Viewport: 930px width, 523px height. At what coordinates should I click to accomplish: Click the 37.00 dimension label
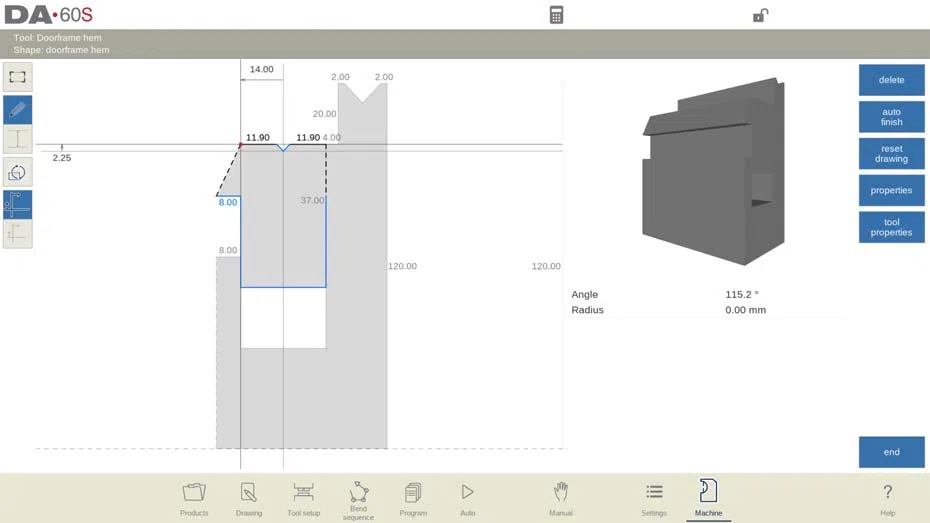312,200
